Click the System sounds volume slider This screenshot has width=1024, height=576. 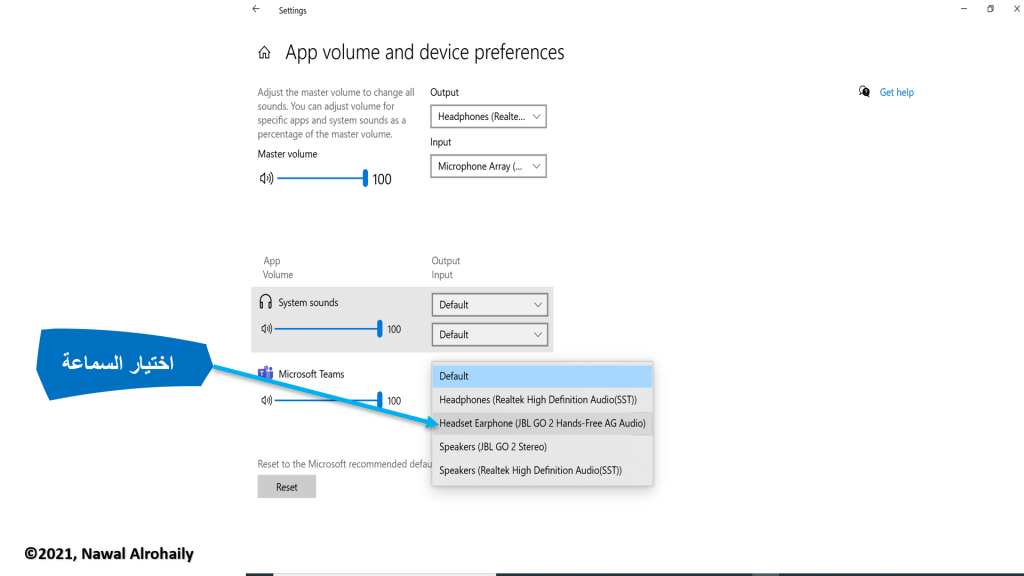(x=328, y=328)
